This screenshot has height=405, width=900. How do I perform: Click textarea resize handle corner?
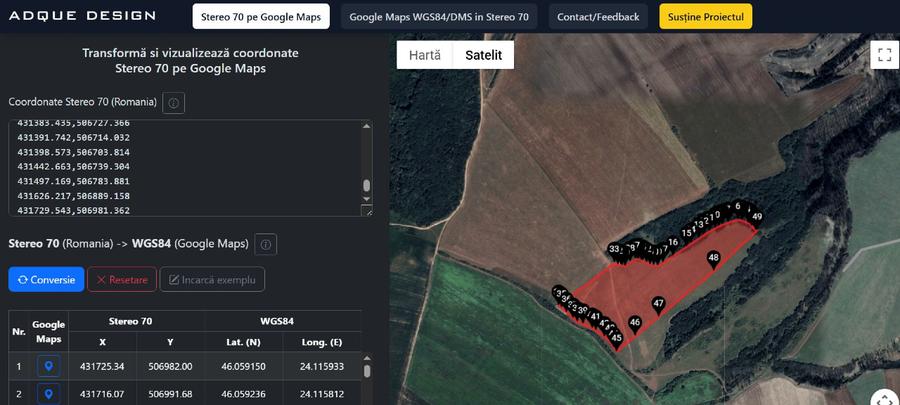click(x=367, y=211)
